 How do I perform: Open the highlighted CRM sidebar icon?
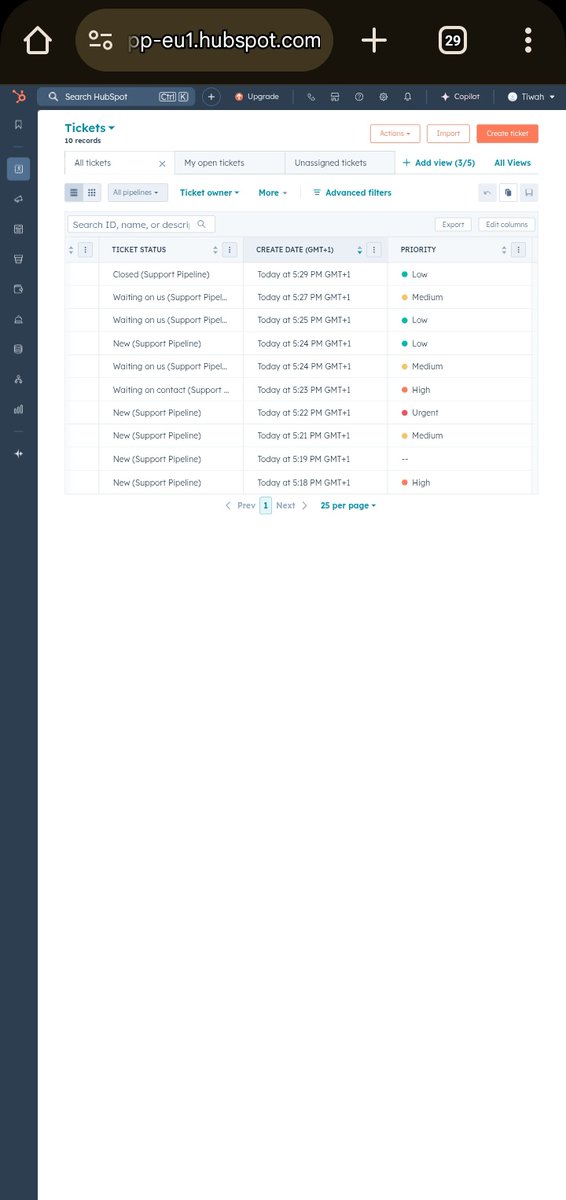pyautogui.click(x=18, y=169)
